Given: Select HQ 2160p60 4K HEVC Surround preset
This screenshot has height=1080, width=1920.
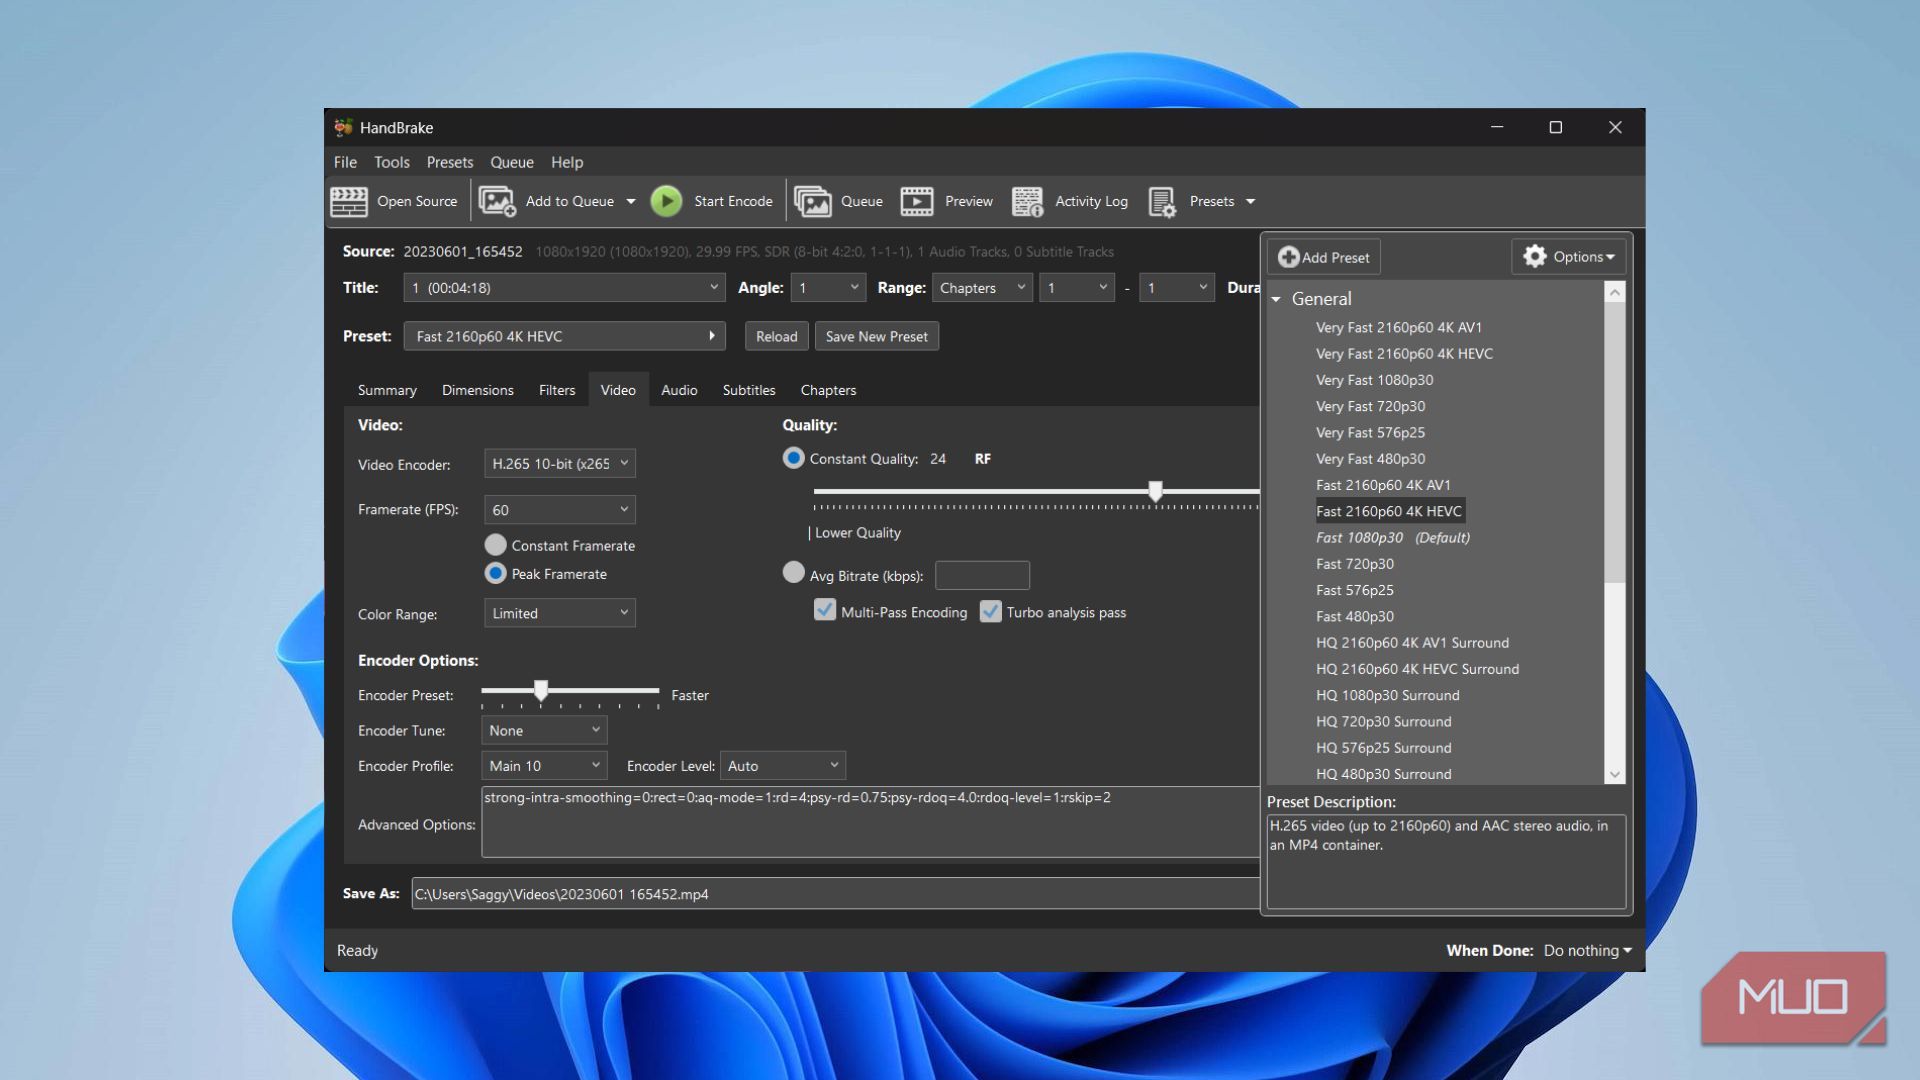Looking at the screenshot, I should tap(1417, 669).
